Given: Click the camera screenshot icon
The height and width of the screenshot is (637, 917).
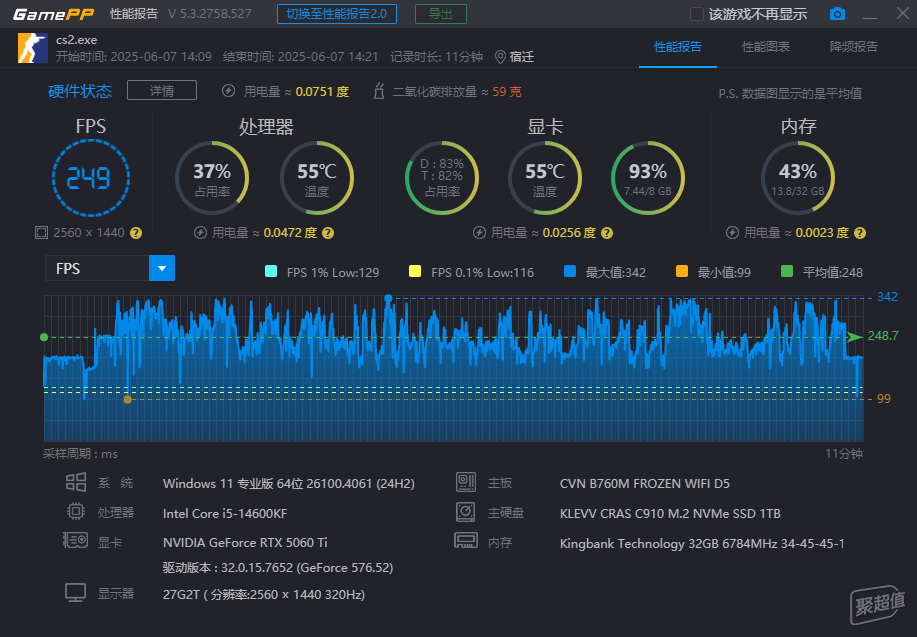Looking at the screenshot, I should pyautogui.click(x=837, y=13).
